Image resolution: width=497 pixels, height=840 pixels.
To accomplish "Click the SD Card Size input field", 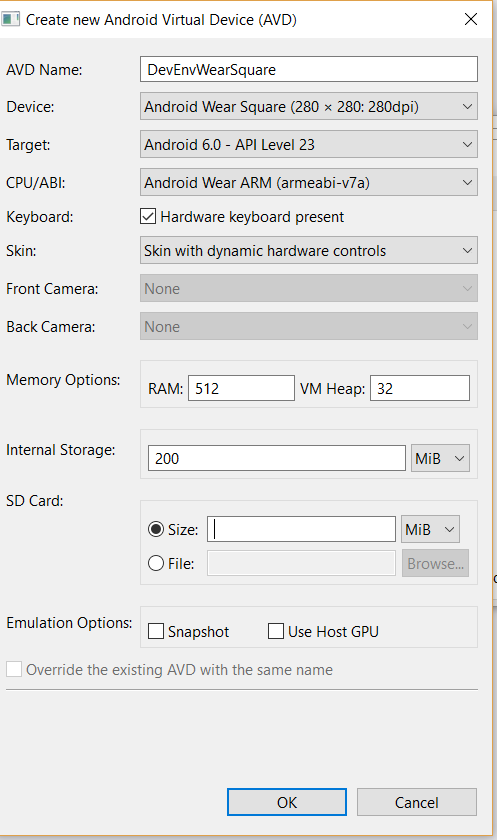I will coord(302,529).
